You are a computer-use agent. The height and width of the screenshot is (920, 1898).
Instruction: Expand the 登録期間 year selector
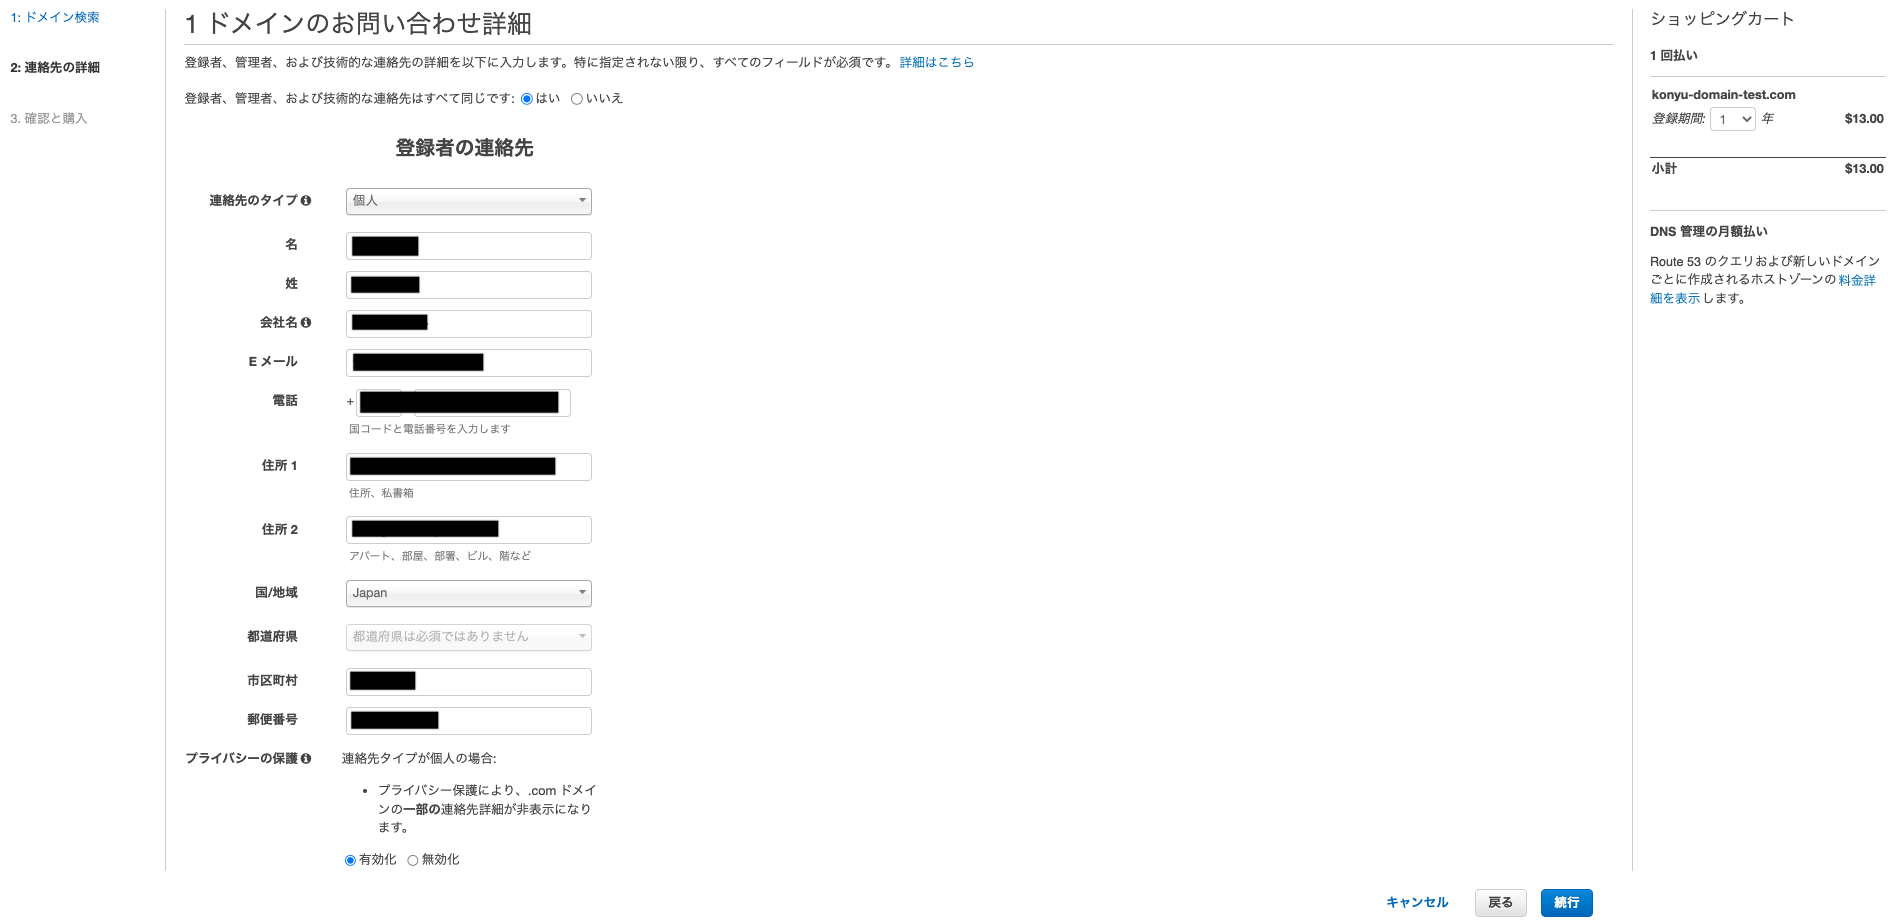point(1733,119)
